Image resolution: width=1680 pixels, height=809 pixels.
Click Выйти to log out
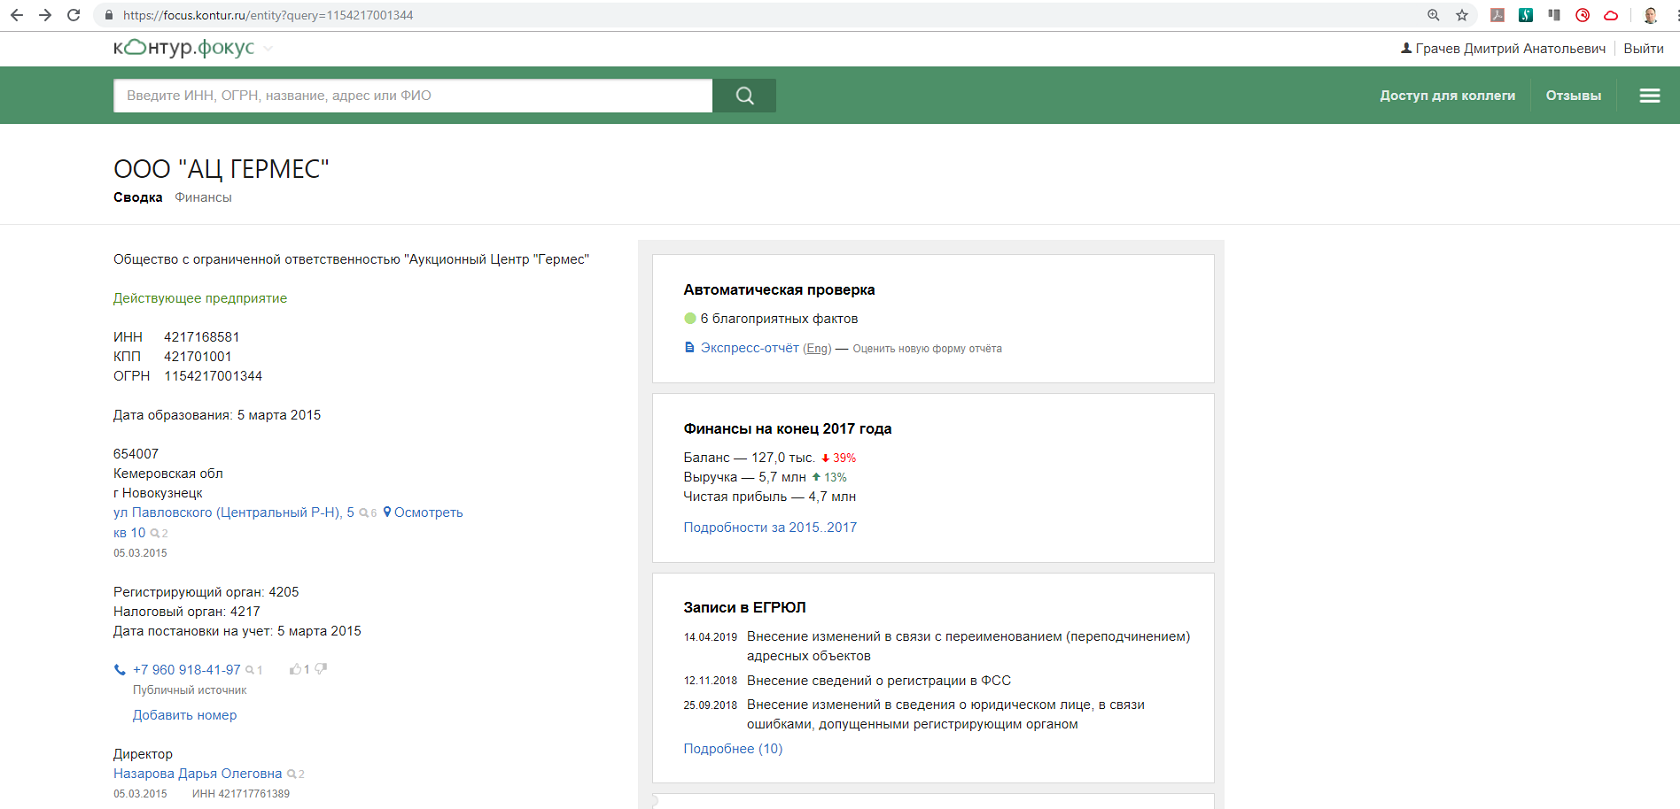(1643, 48)
